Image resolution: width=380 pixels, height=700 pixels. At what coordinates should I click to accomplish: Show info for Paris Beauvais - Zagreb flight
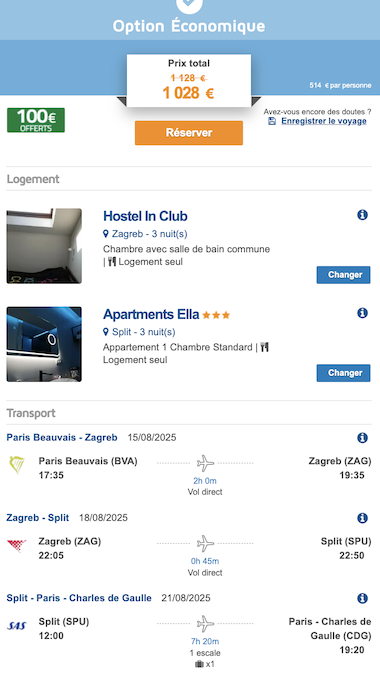pos(362,438)
